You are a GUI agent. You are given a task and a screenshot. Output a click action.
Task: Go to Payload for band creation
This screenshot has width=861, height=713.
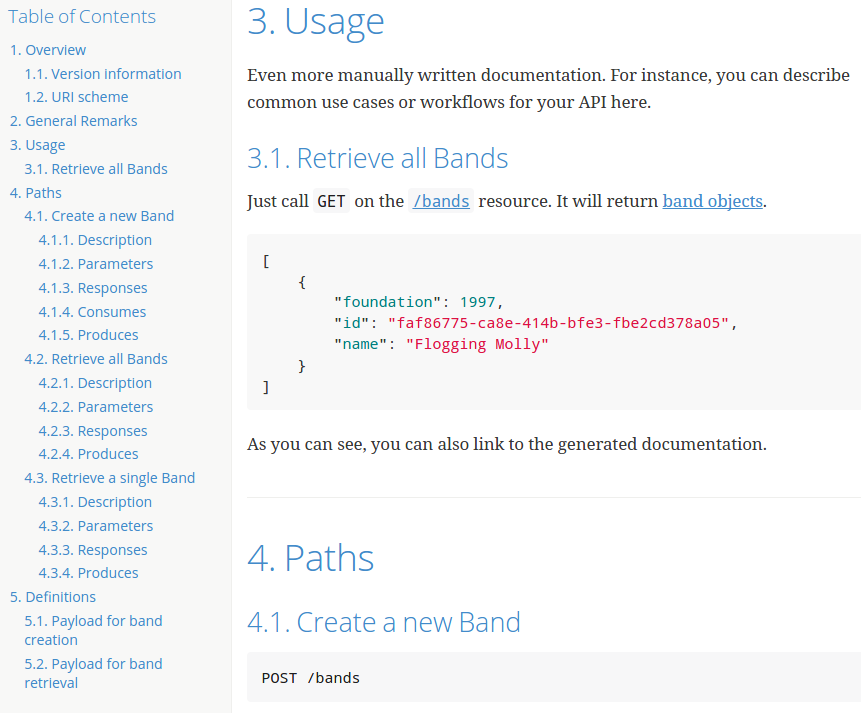point(93,630)
